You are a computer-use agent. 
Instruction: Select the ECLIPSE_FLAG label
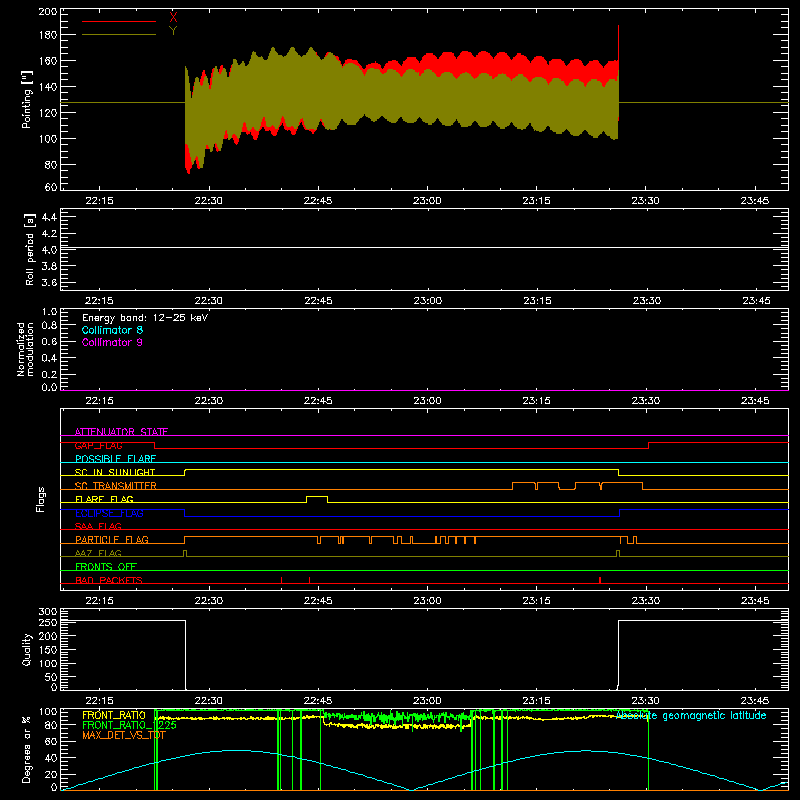click(x=109, y=513)
